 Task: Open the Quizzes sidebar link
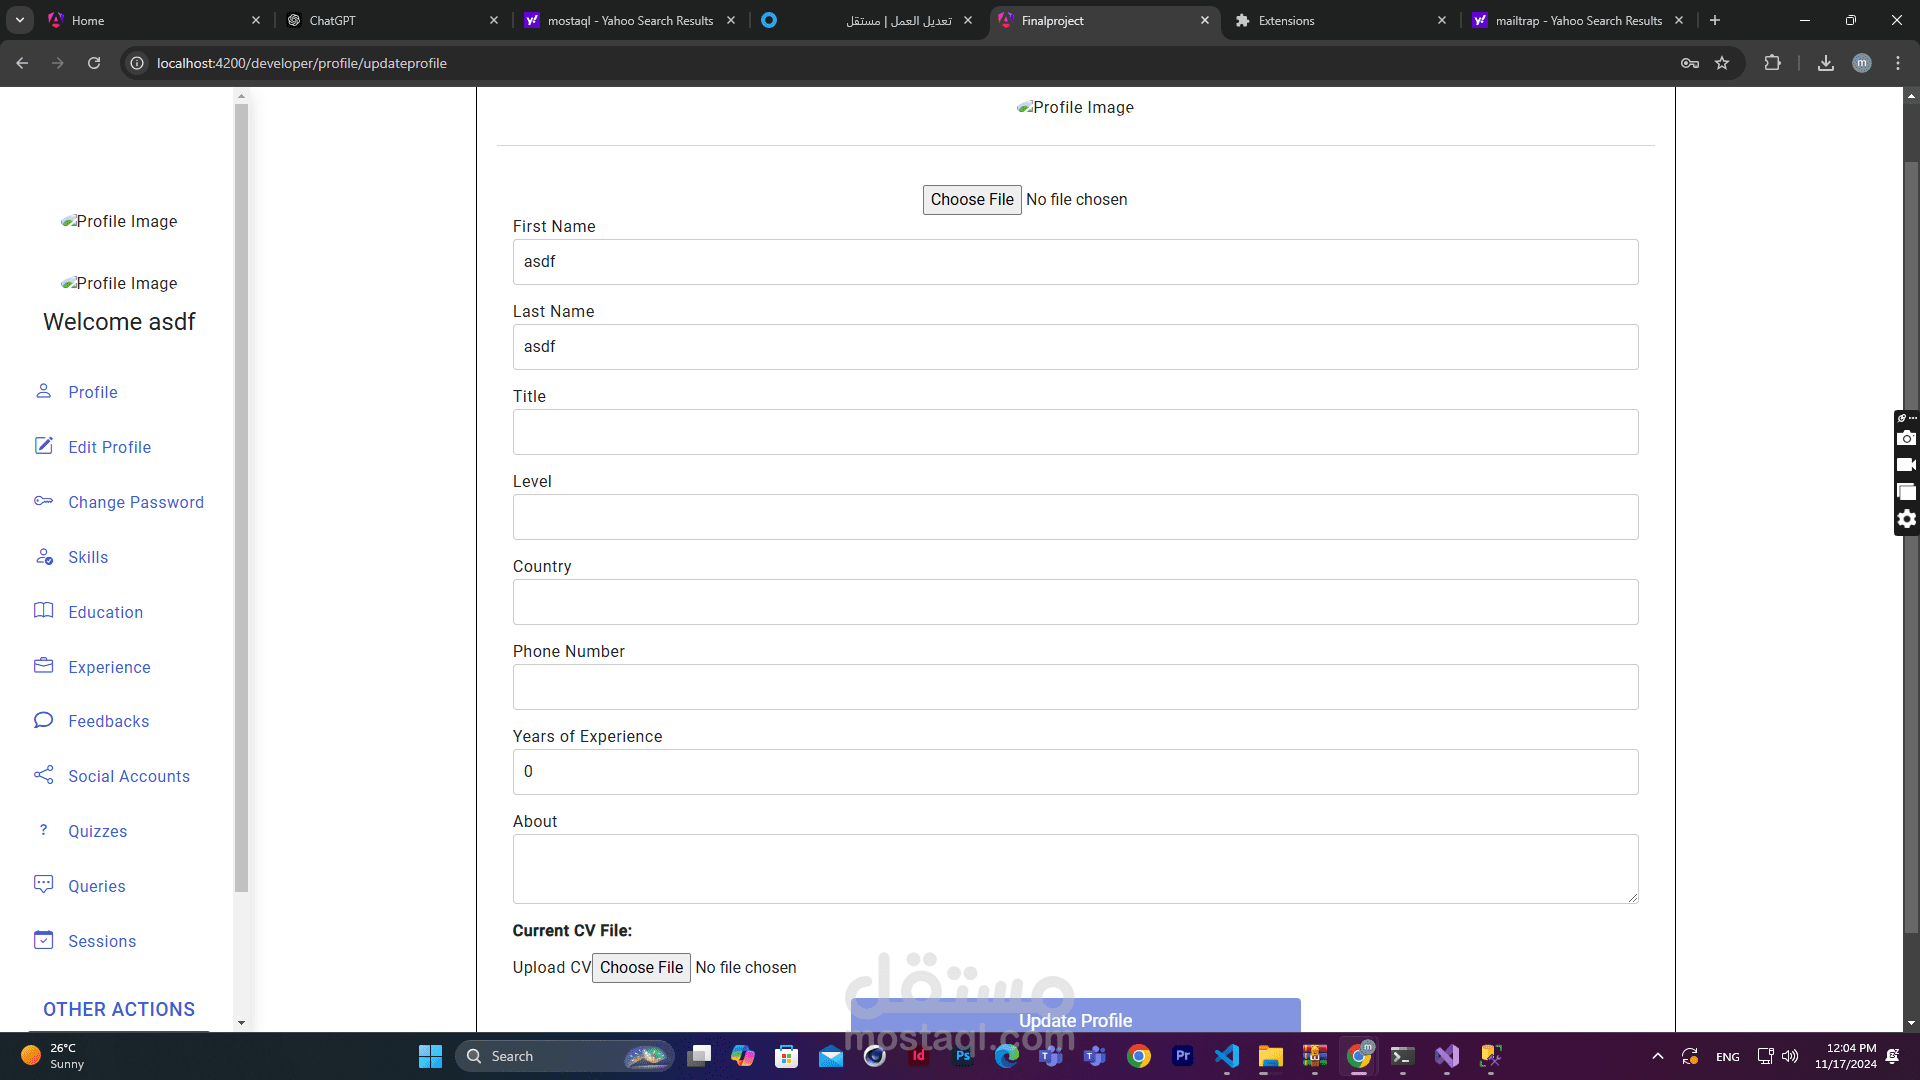point(97,831)
